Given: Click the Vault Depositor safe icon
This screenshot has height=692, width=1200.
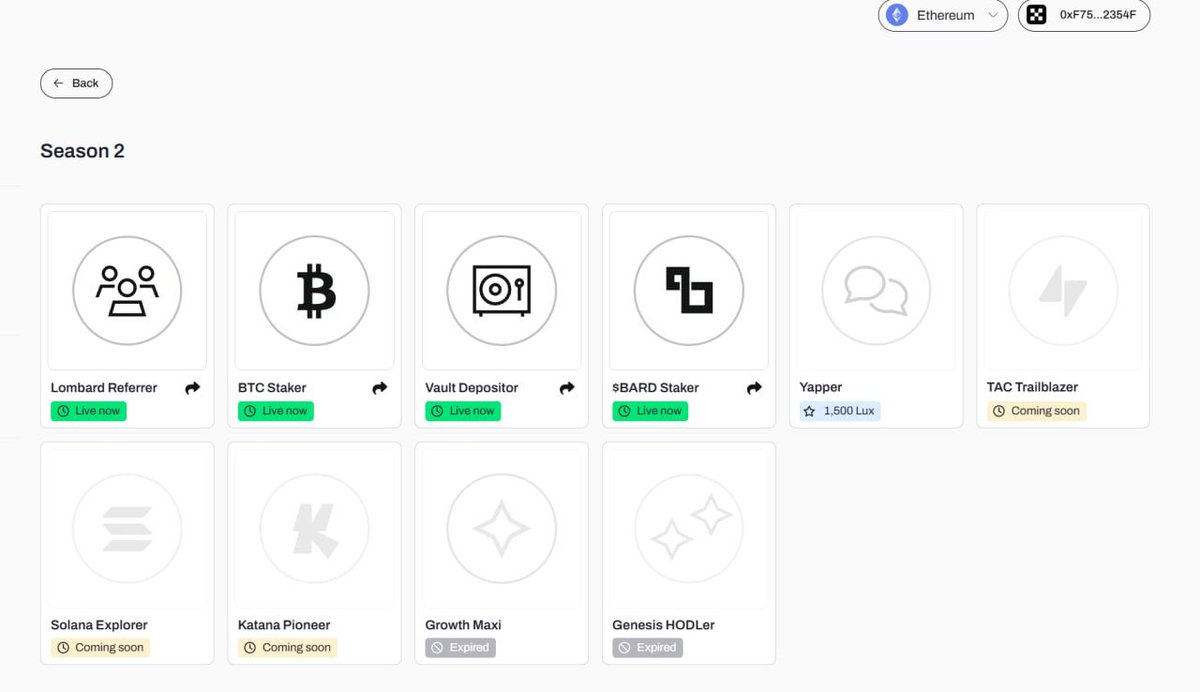Looking at the screenshot, I should tap(501, 290).
